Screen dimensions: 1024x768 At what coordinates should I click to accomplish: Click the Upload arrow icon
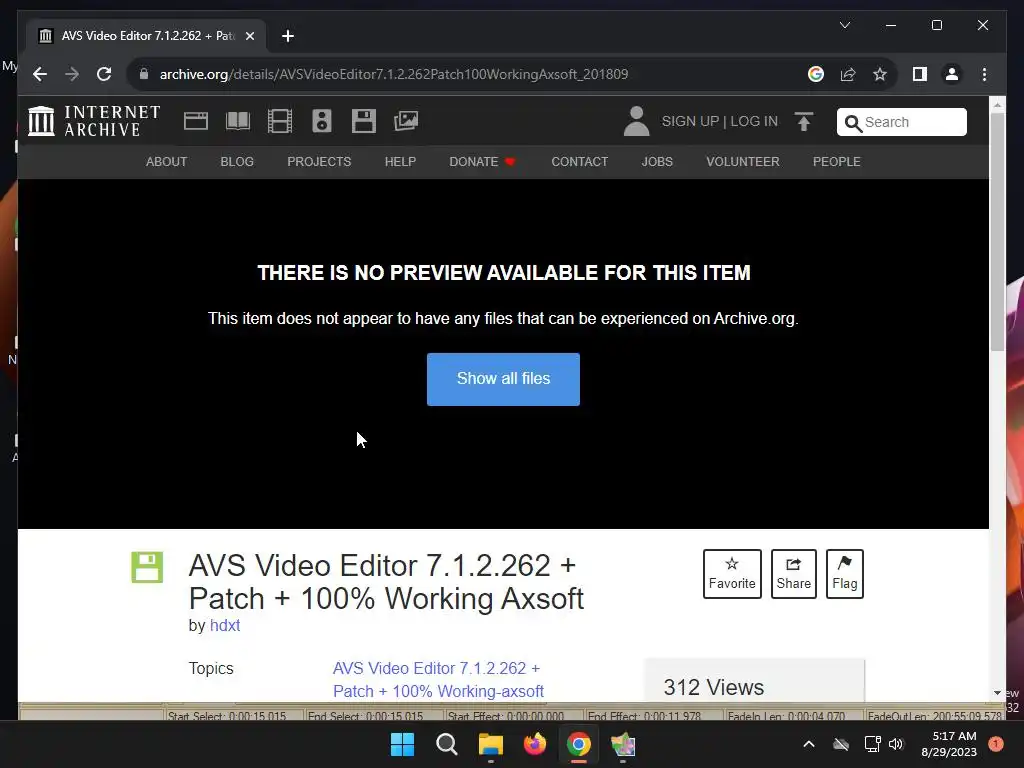(x=804, y=121)
